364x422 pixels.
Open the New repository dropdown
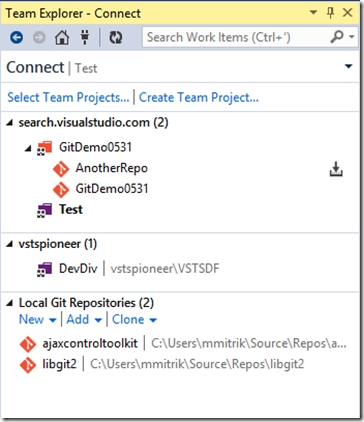click(38, 319)
